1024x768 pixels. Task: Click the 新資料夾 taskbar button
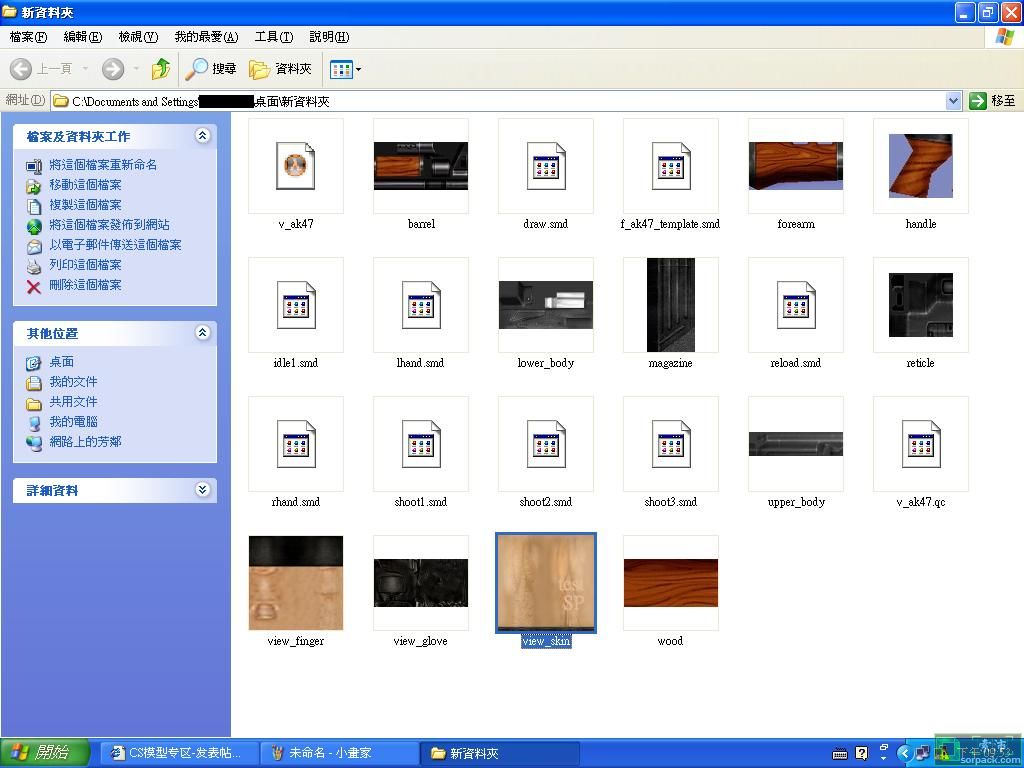[x=500, y=753]
